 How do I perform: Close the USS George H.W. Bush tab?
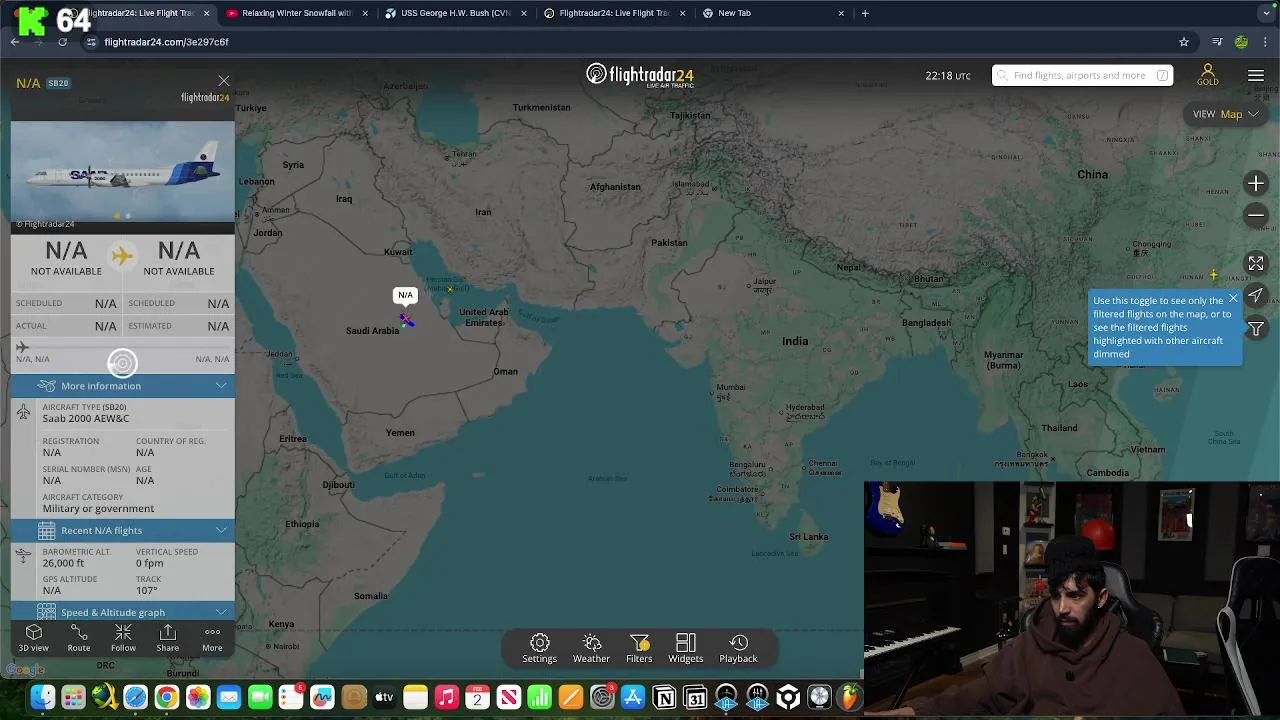point(524,13)
